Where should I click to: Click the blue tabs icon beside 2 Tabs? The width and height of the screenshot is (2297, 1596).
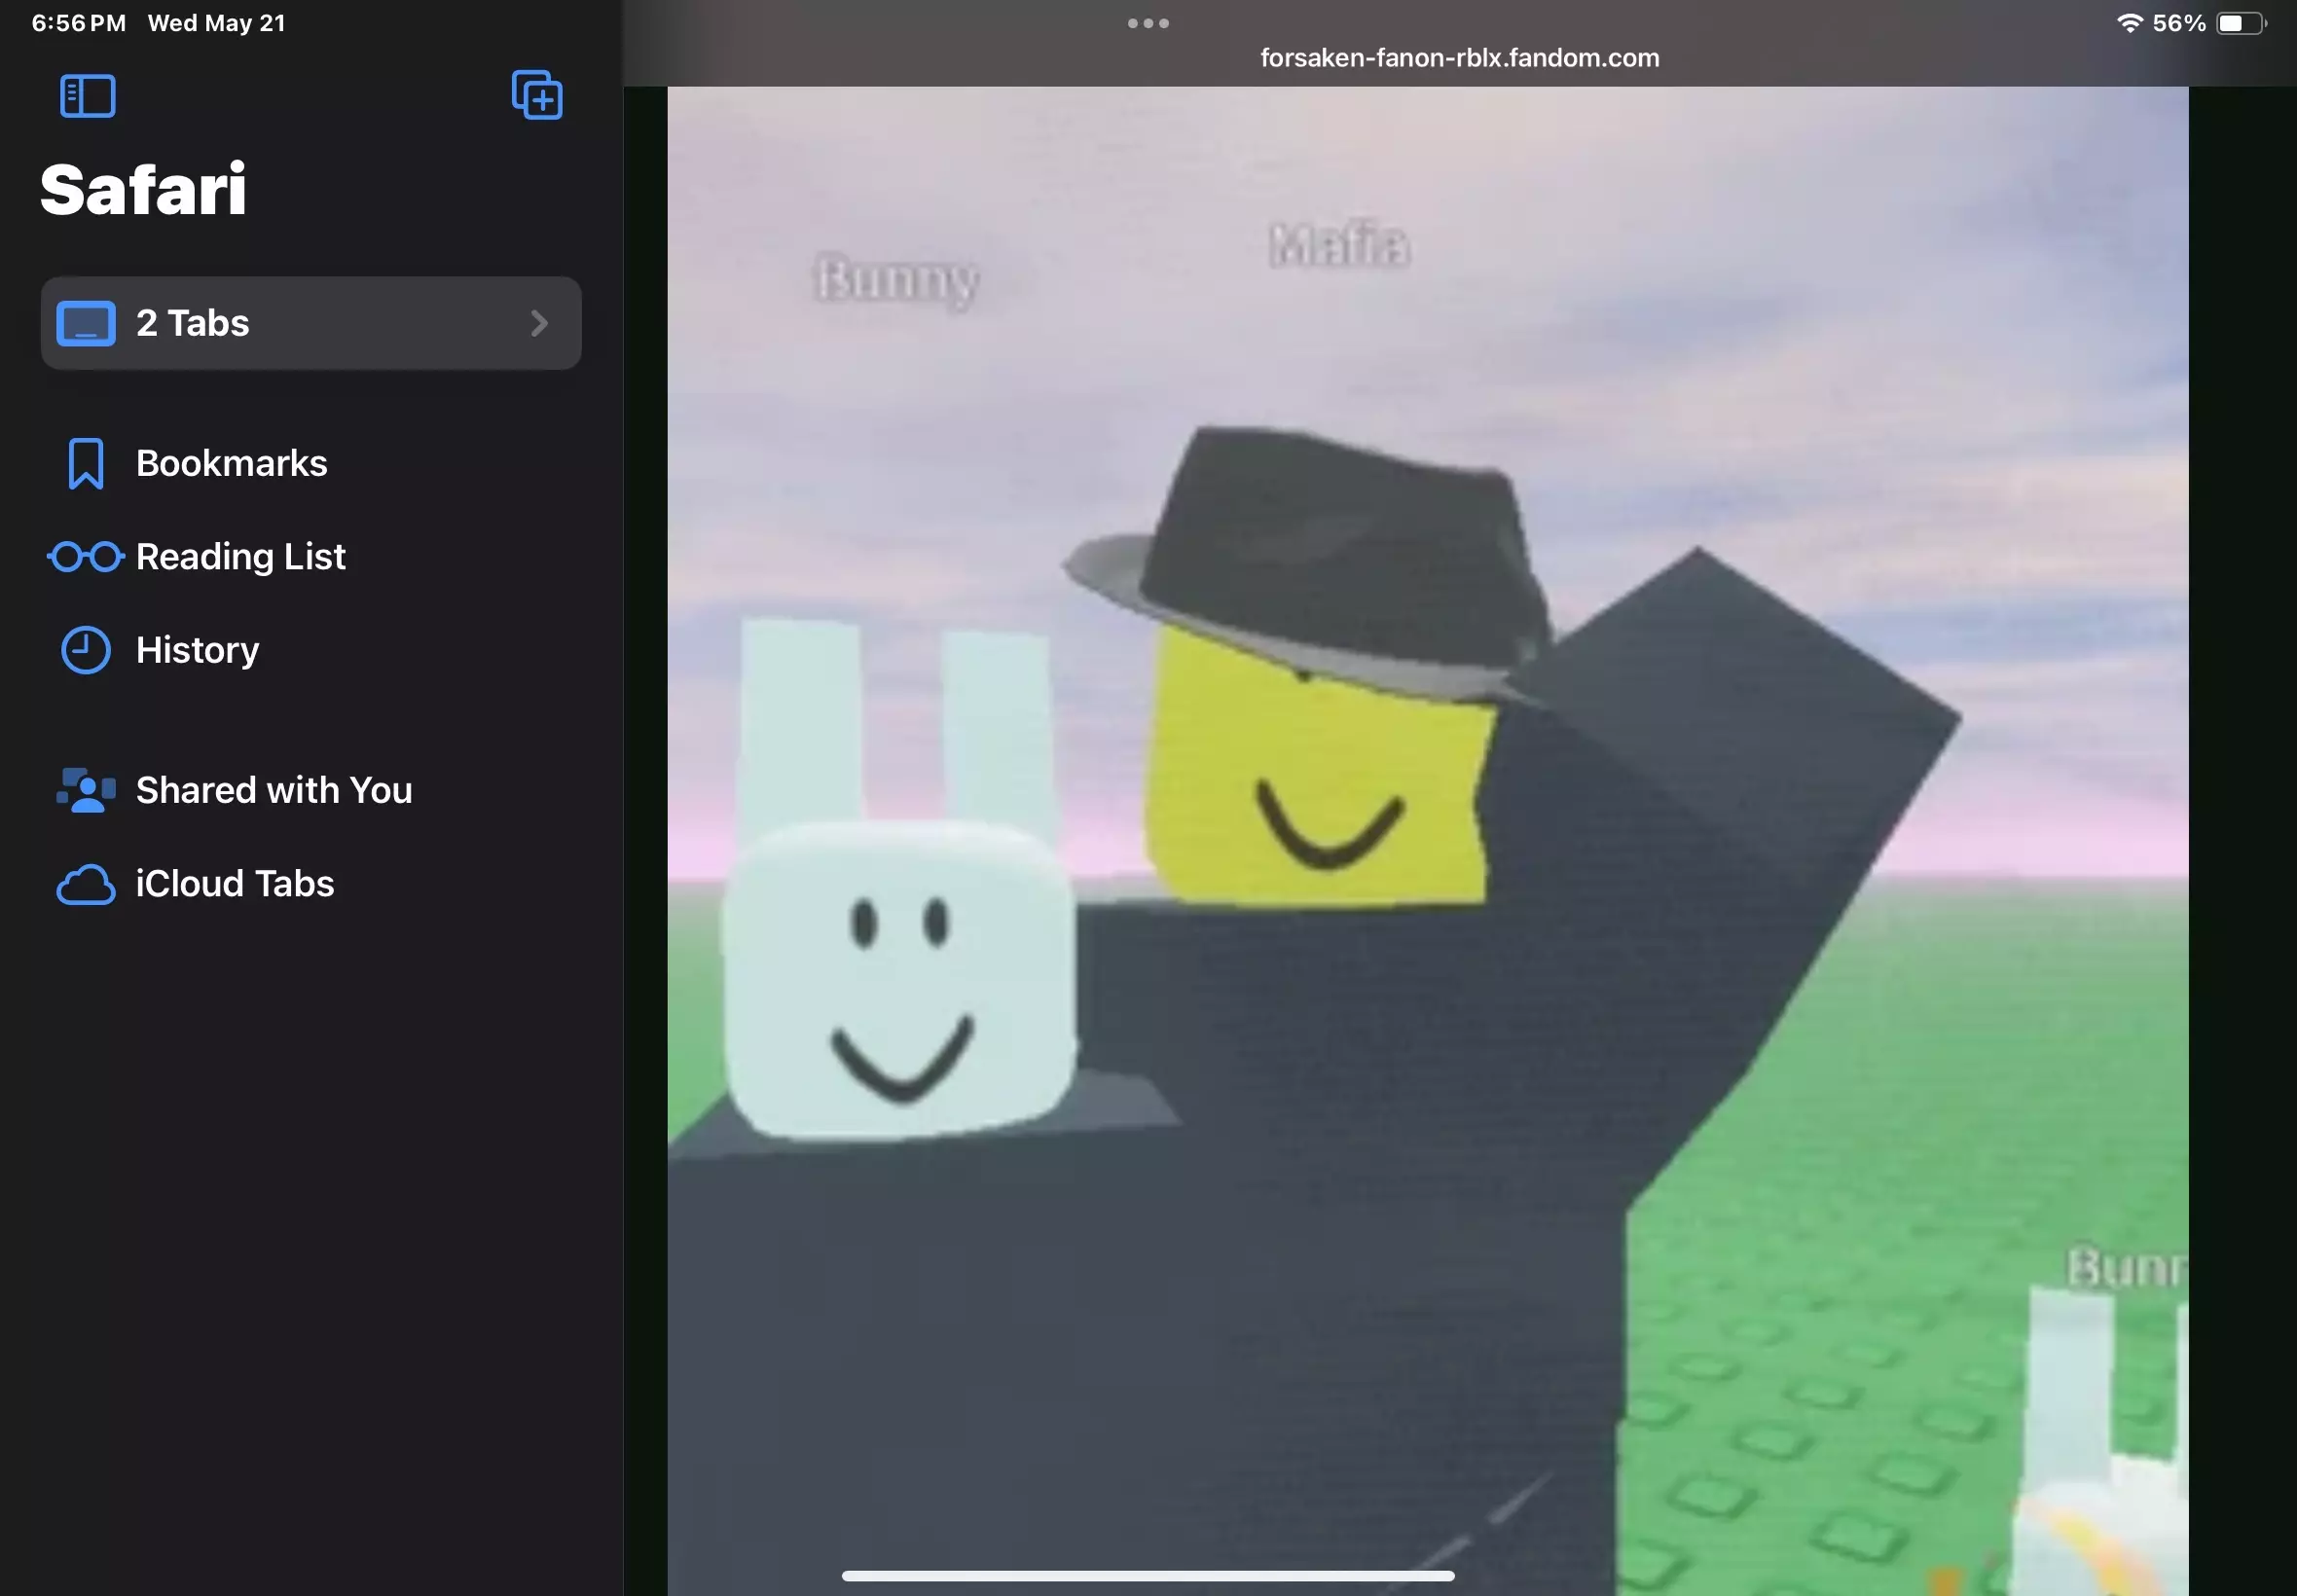[86, 323]
